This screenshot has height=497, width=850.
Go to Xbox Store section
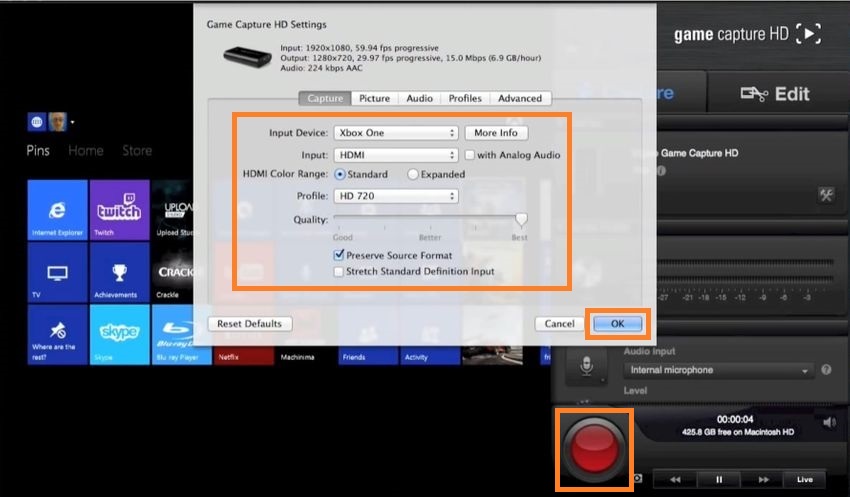137,151
